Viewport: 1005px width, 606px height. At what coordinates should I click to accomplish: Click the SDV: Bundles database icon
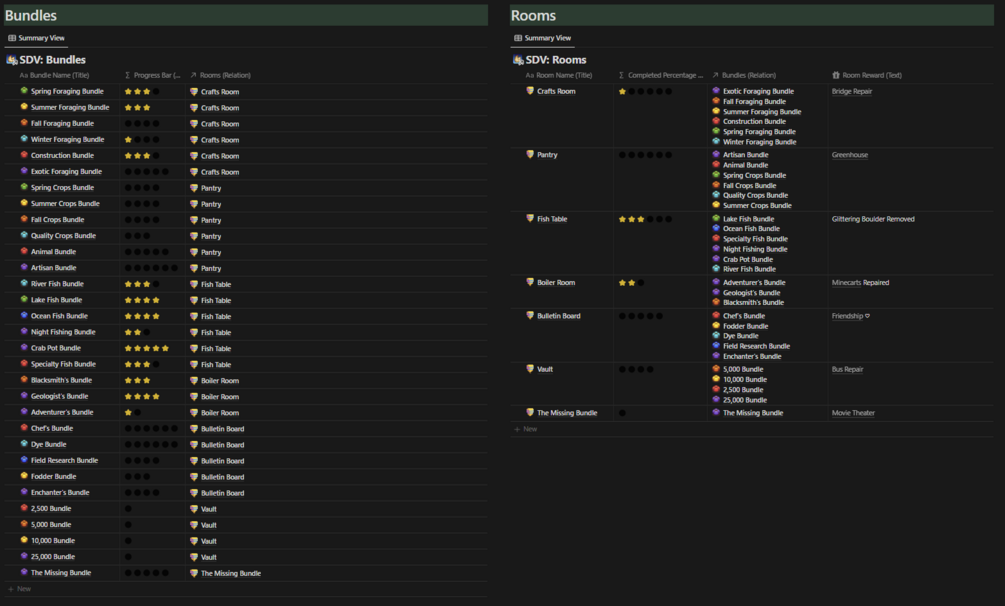coord(12,60)
